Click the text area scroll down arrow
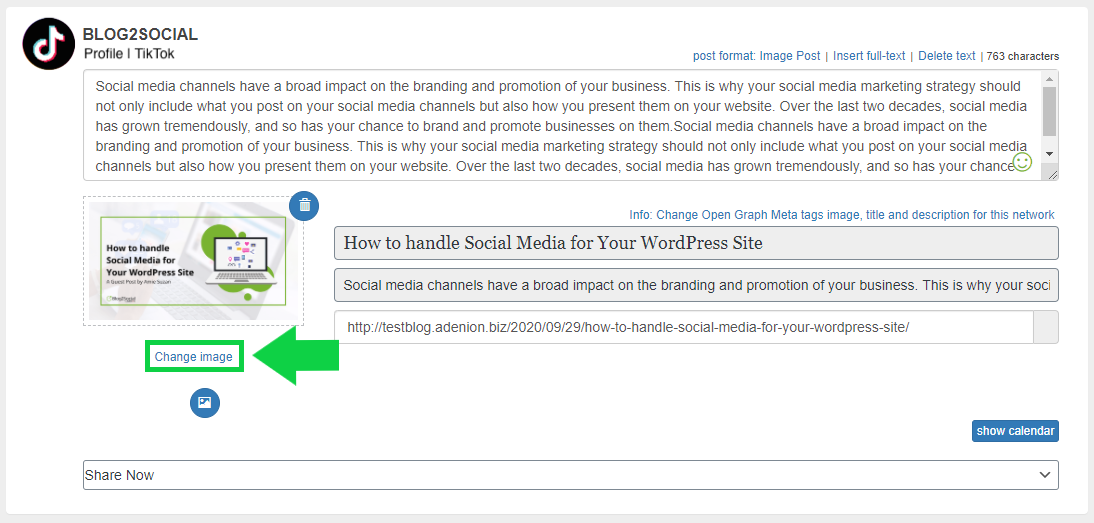 point(1049,154)
